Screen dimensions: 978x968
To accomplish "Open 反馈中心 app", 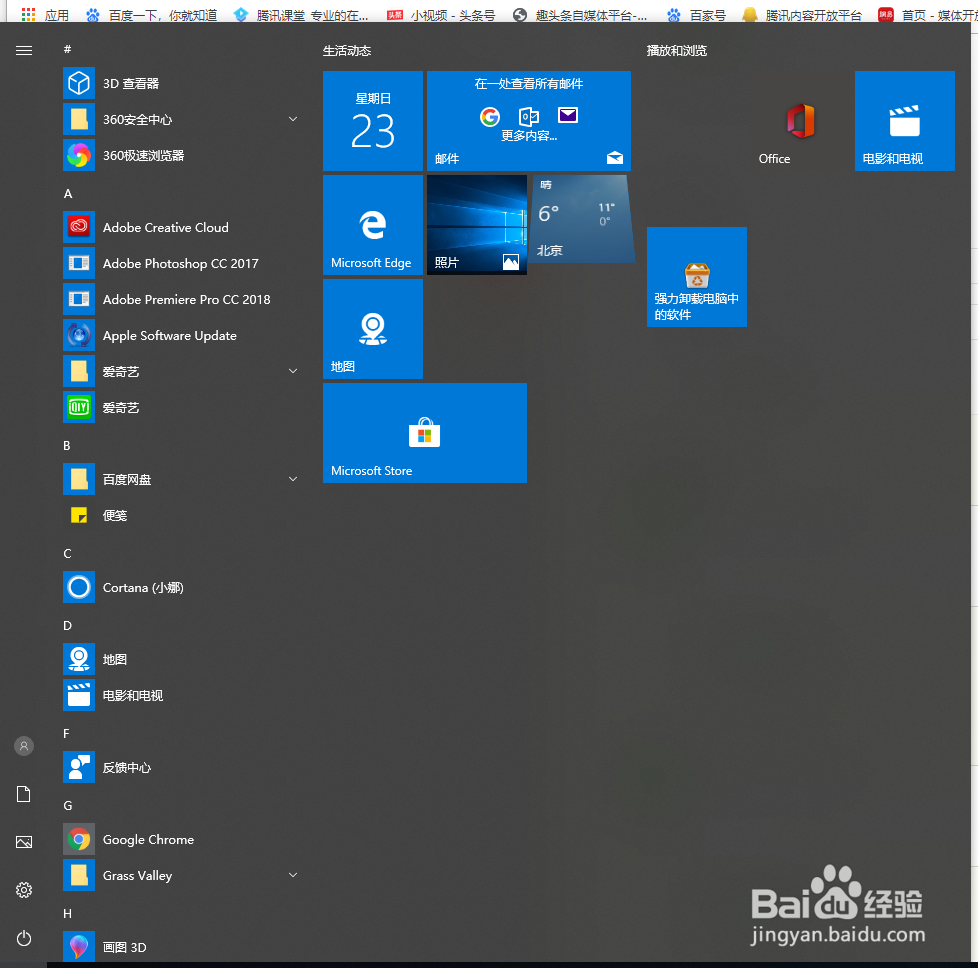I will [x=181, y=767].
